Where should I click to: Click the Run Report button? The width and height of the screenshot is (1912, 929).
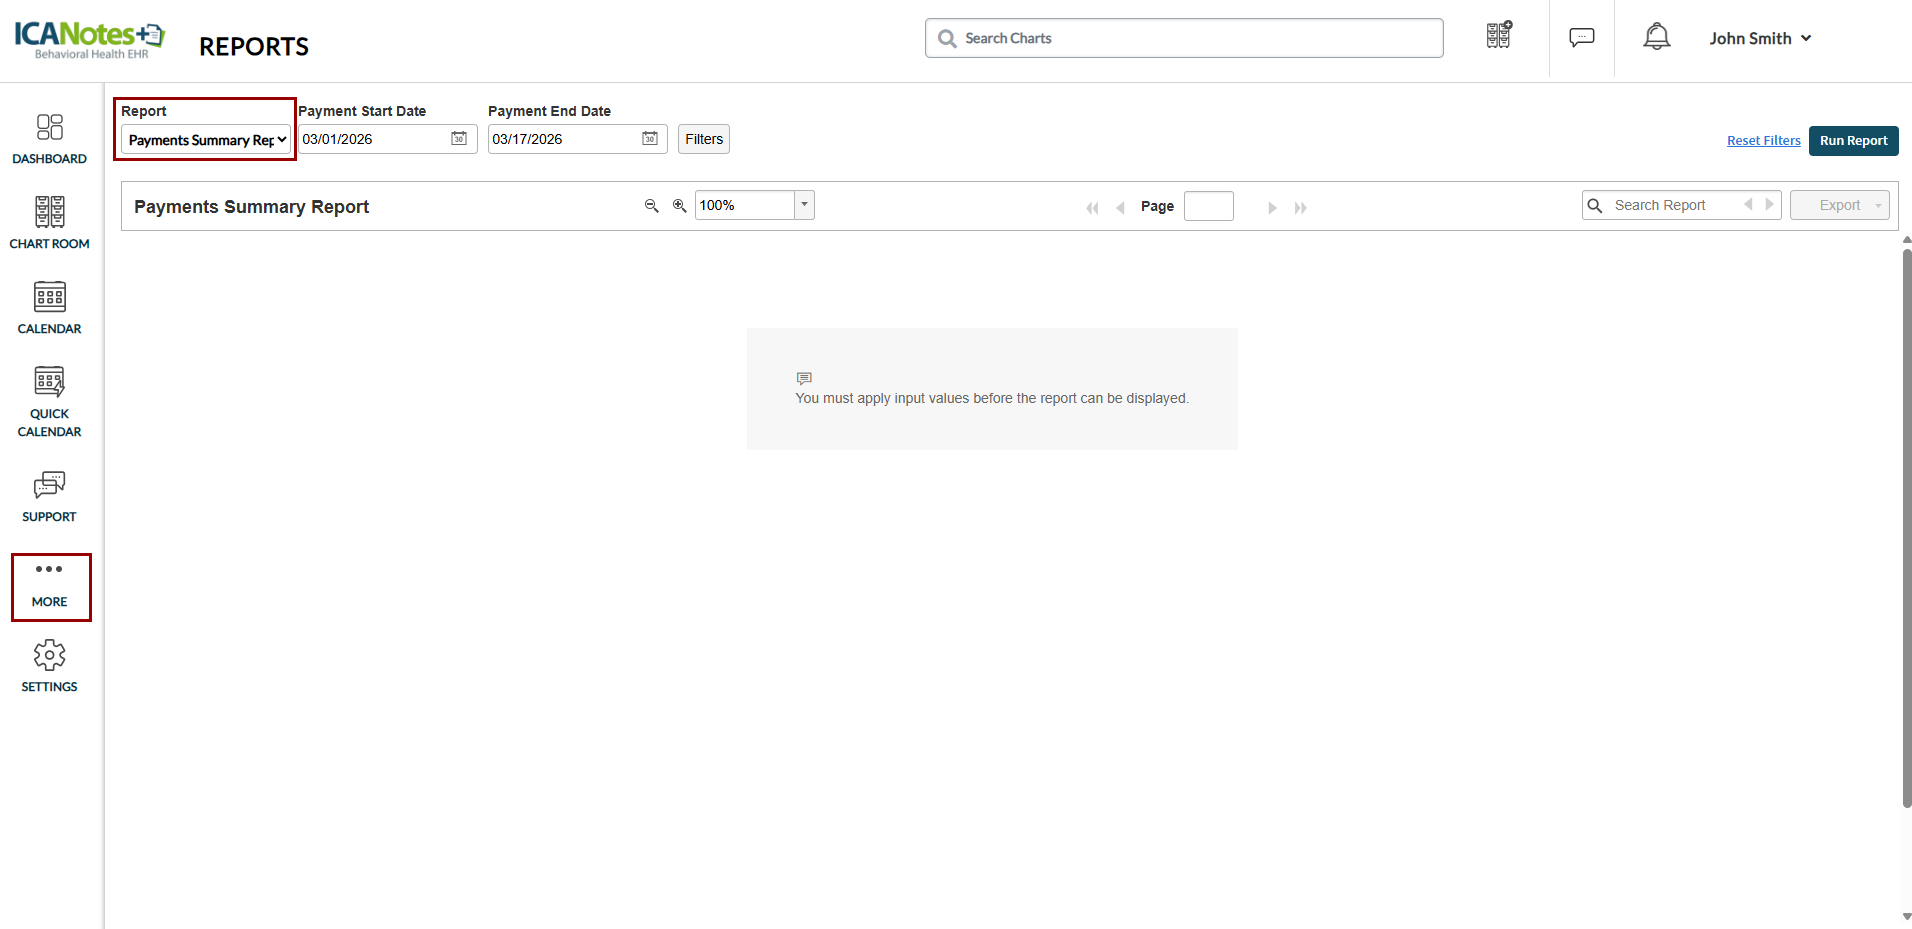[x=1852, y=141]
